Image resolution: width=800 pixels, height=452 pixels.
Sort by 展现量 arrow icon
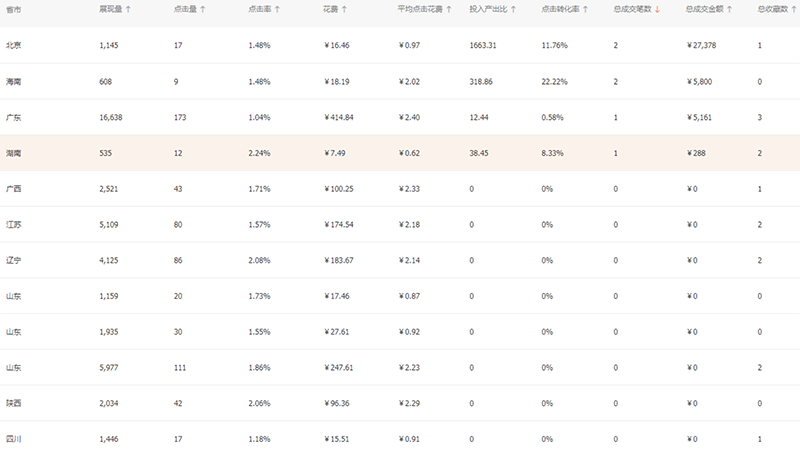[x=130, y=9]
